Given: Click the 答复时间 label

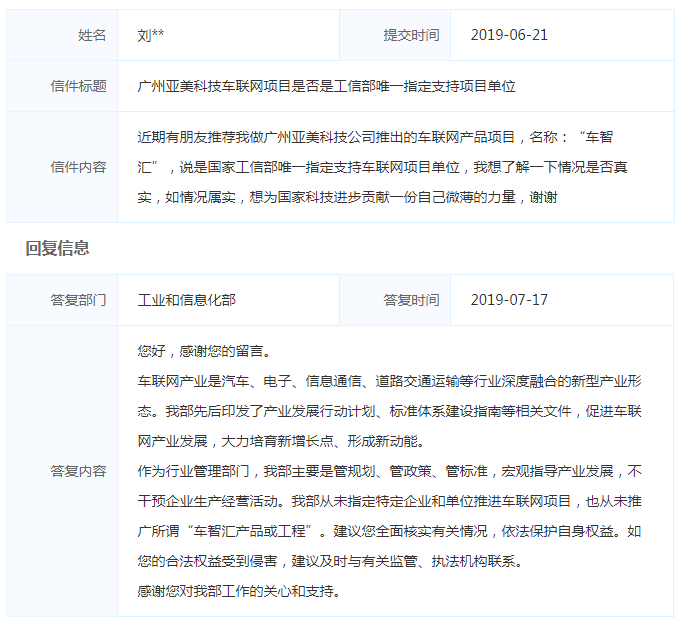Looking at the screenshot, I should (x=411, y=300).
